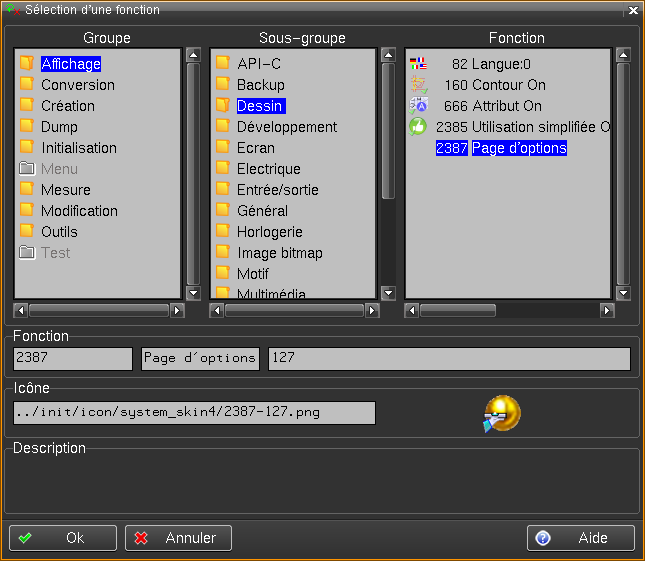Select function 160 Contour On

pos(495,85)
